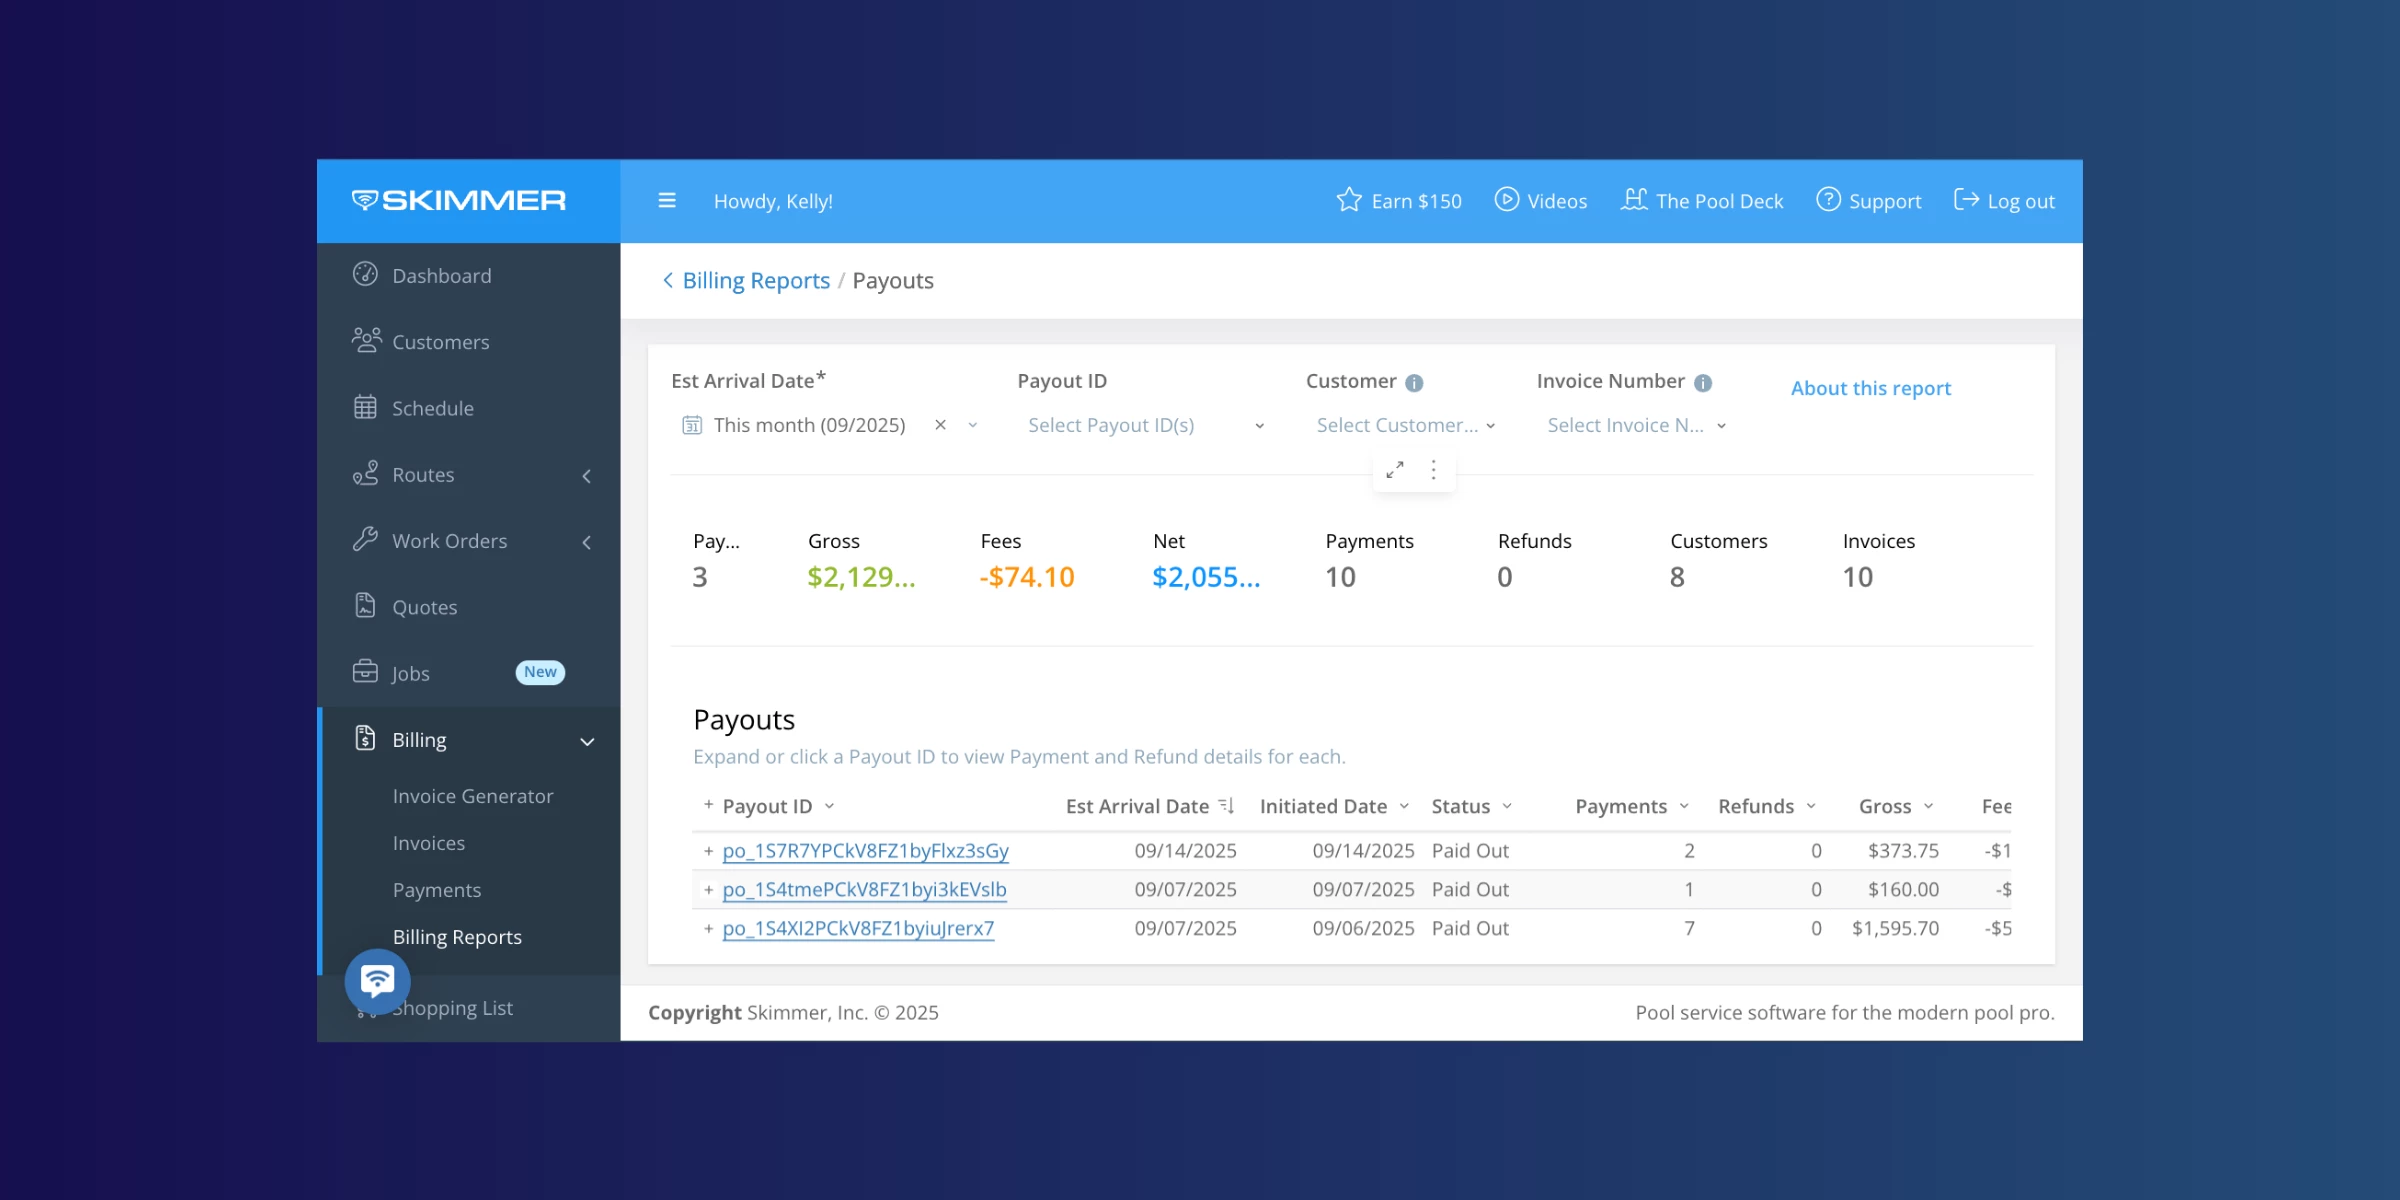Click the Earn $150 star icon
Screen dimensions: 2400x1200
tap(1349, 200)
